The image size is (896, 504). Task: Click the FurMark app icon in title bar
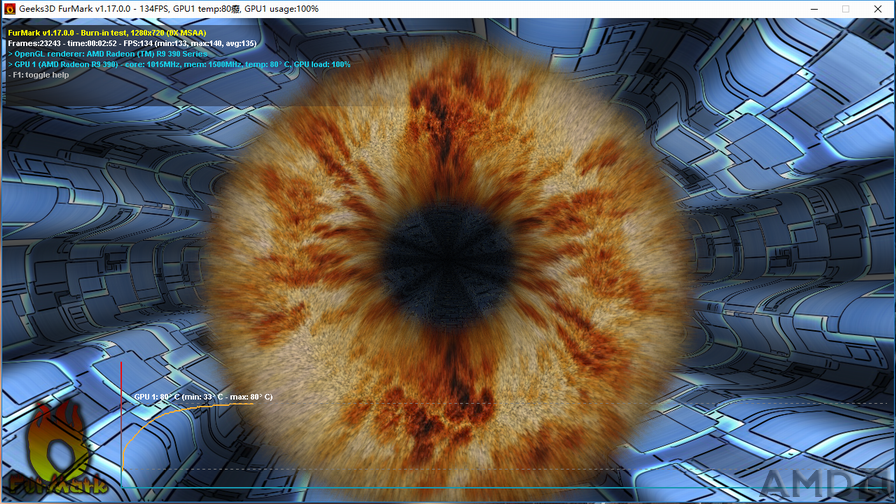tap(9, 9)
